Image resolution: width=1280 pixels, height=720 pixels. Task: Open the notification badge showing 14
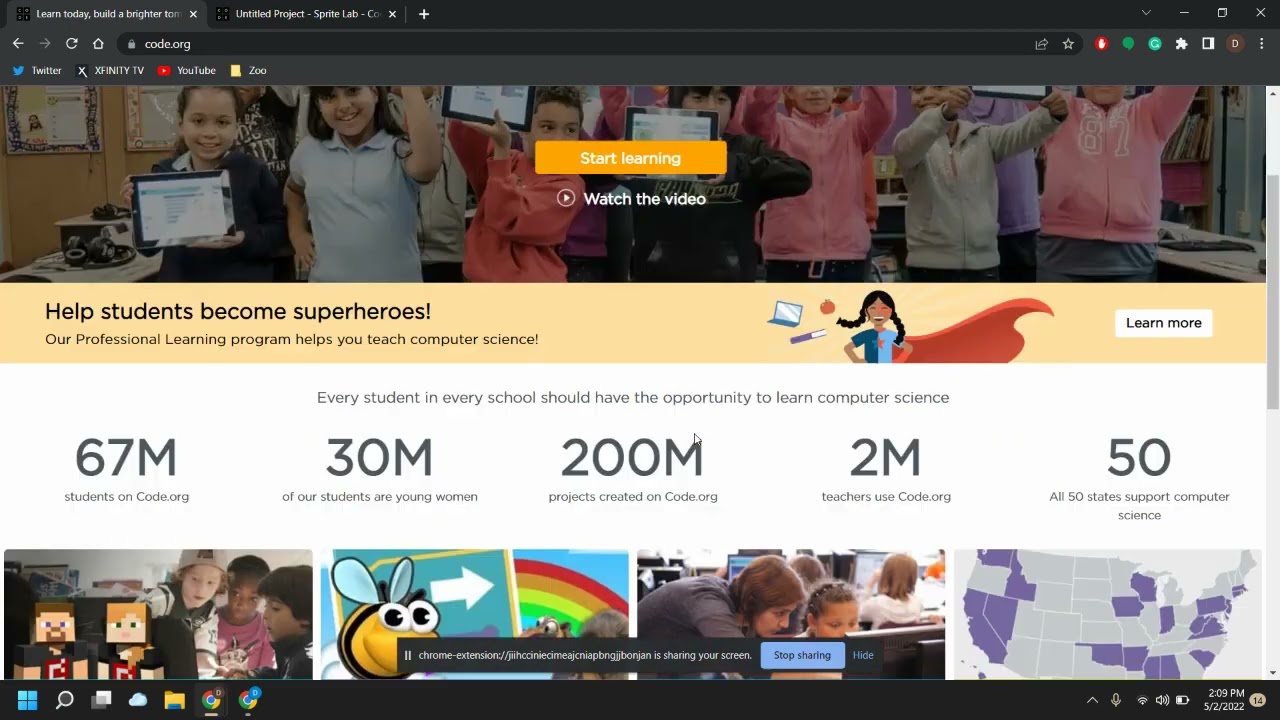coord(1259,700)
